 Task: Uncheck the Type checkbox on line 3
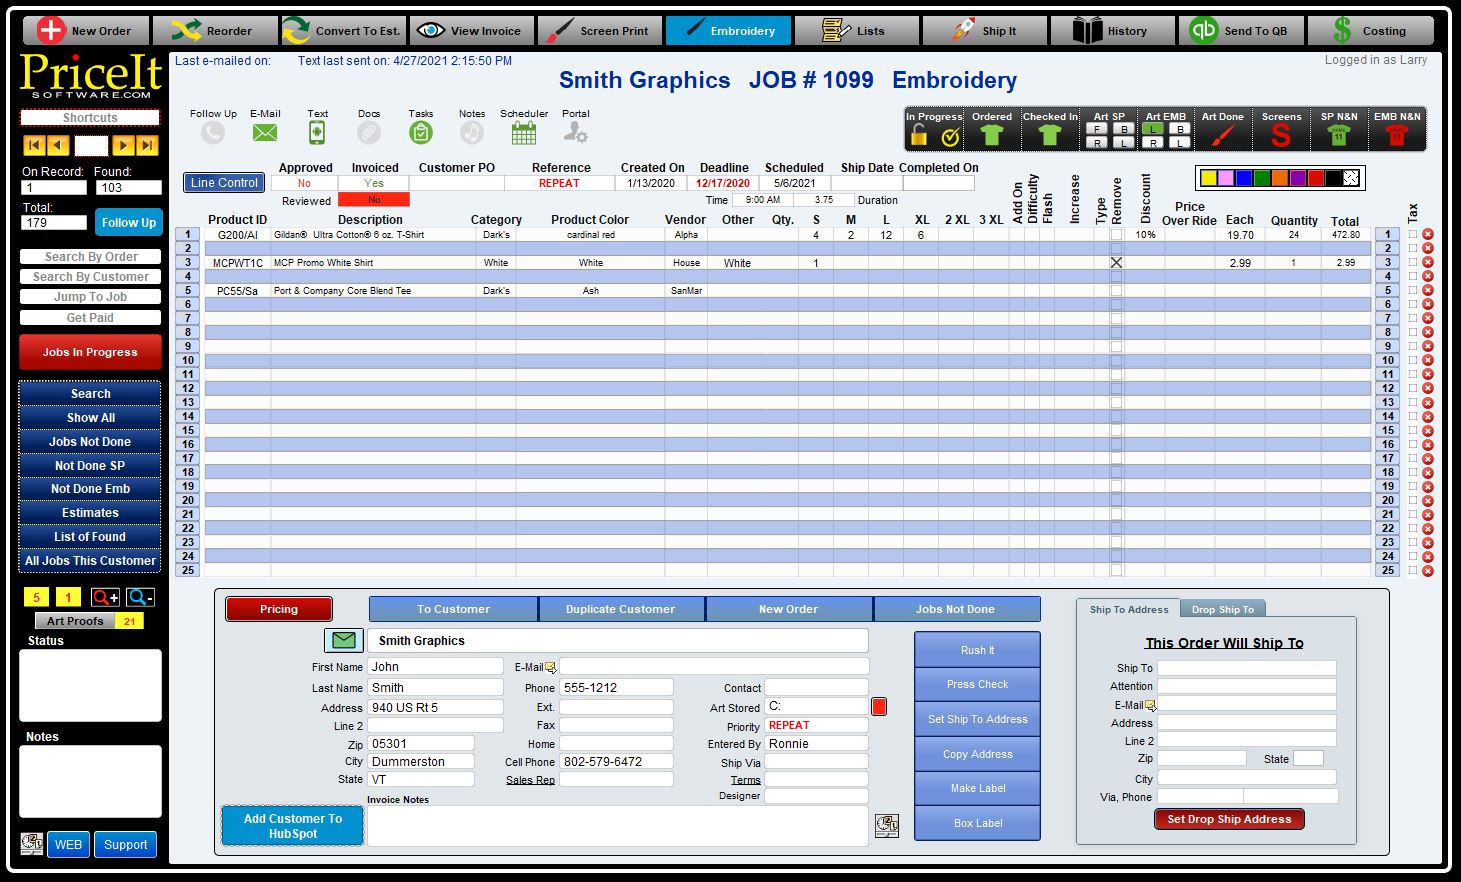click(1116, 262)
